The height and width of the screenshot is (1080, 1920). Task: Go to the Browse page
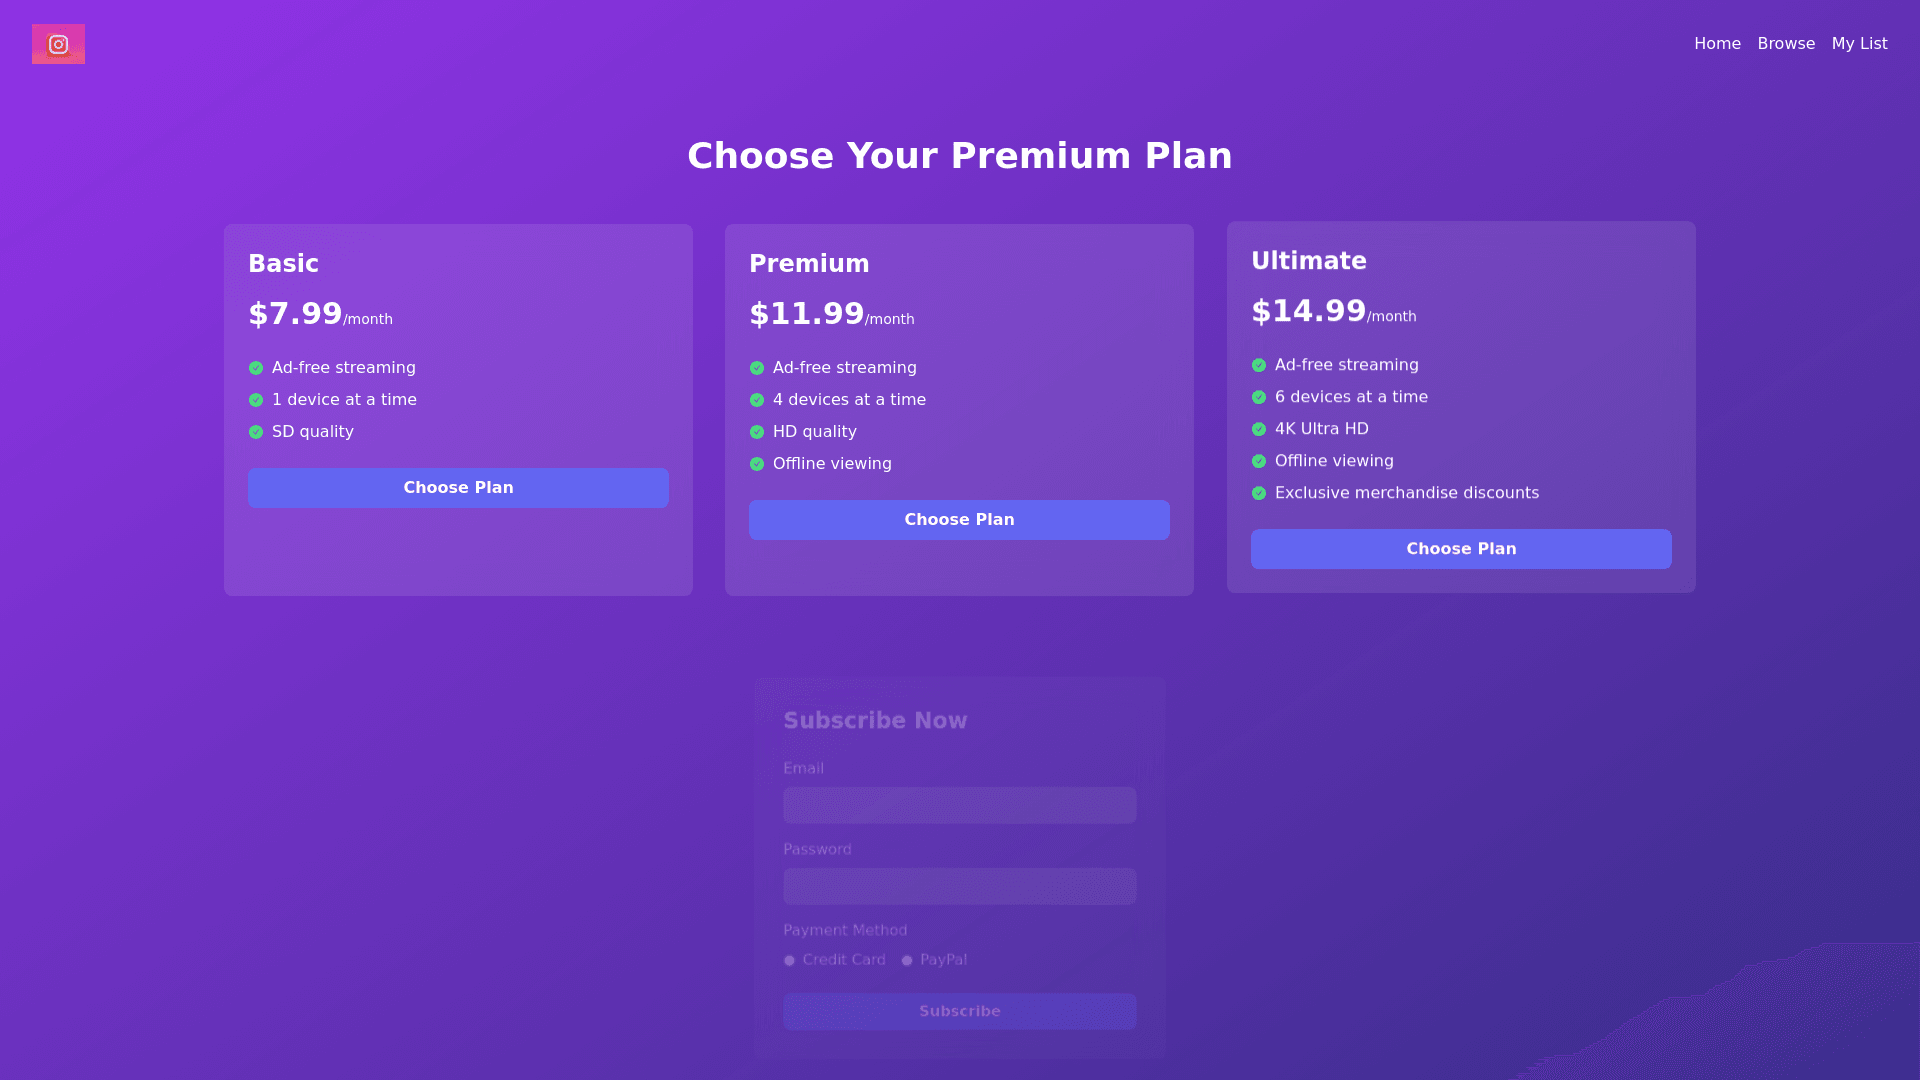click(x=1786, y=44)
